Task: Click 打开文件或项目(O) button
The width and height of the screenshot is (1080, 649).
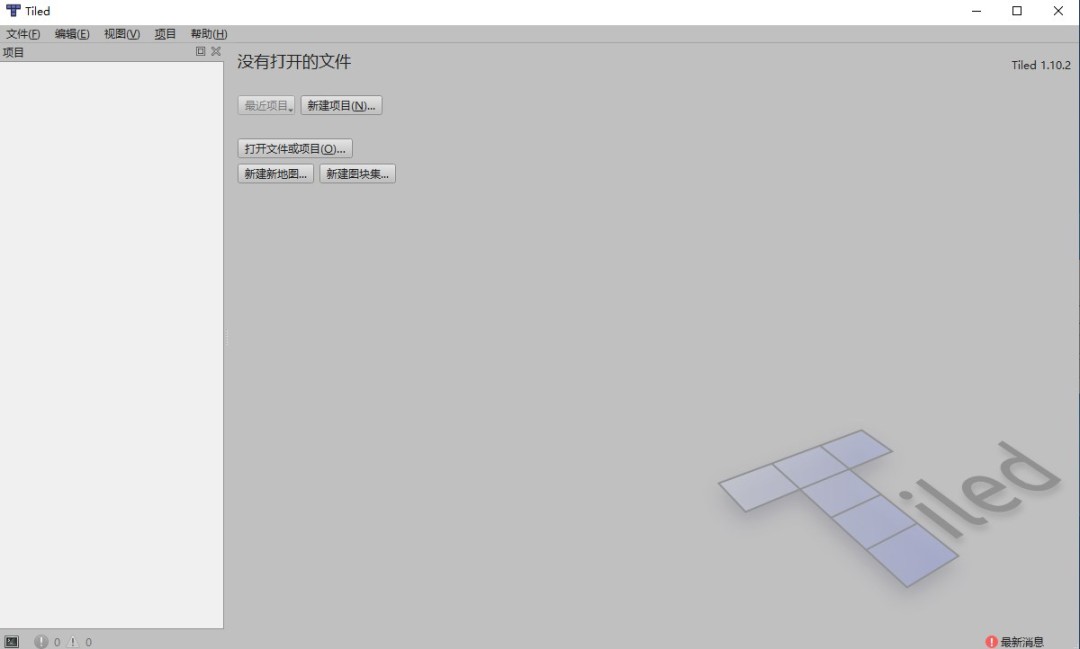Action: [x=294, y=147]
